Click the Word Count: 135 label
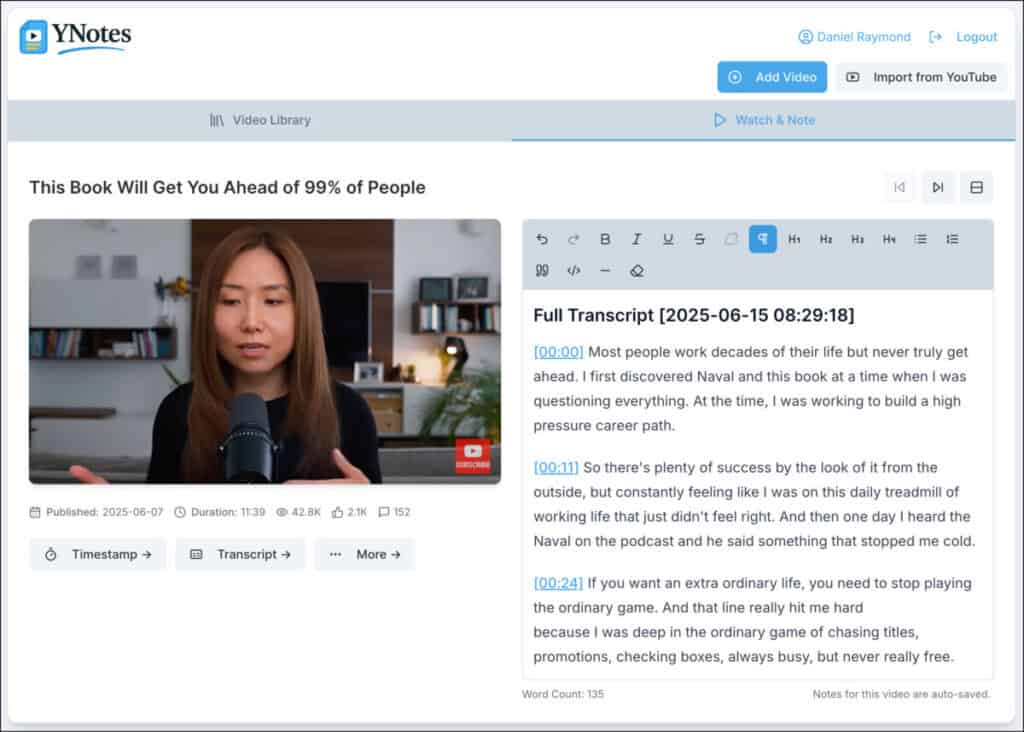This screenshot has height=732, width=1024. (563, 694)
